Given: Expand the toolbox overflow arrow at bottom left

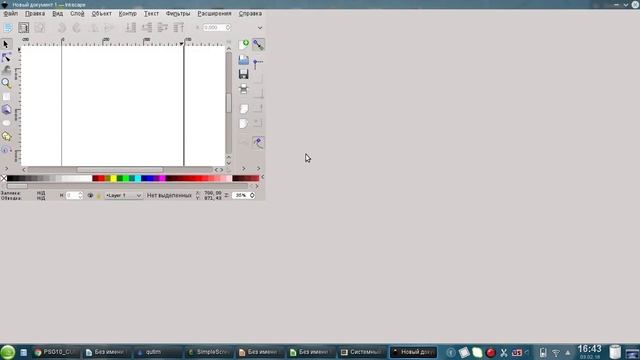Looking at the screenshot, I should 6,169.
